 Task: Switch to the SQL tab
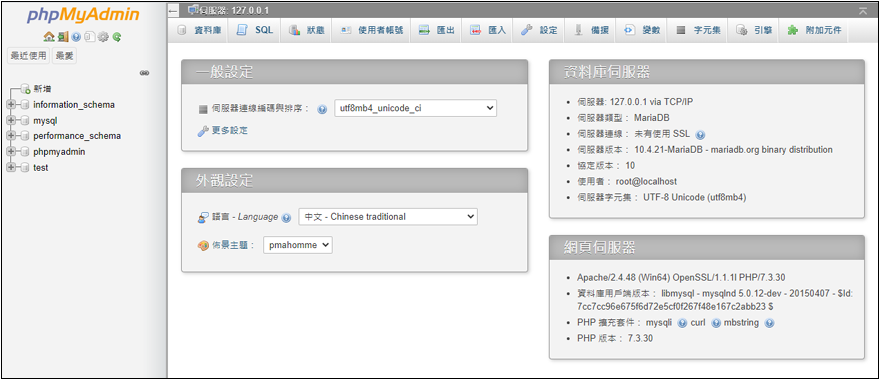(x=256, y=31)
